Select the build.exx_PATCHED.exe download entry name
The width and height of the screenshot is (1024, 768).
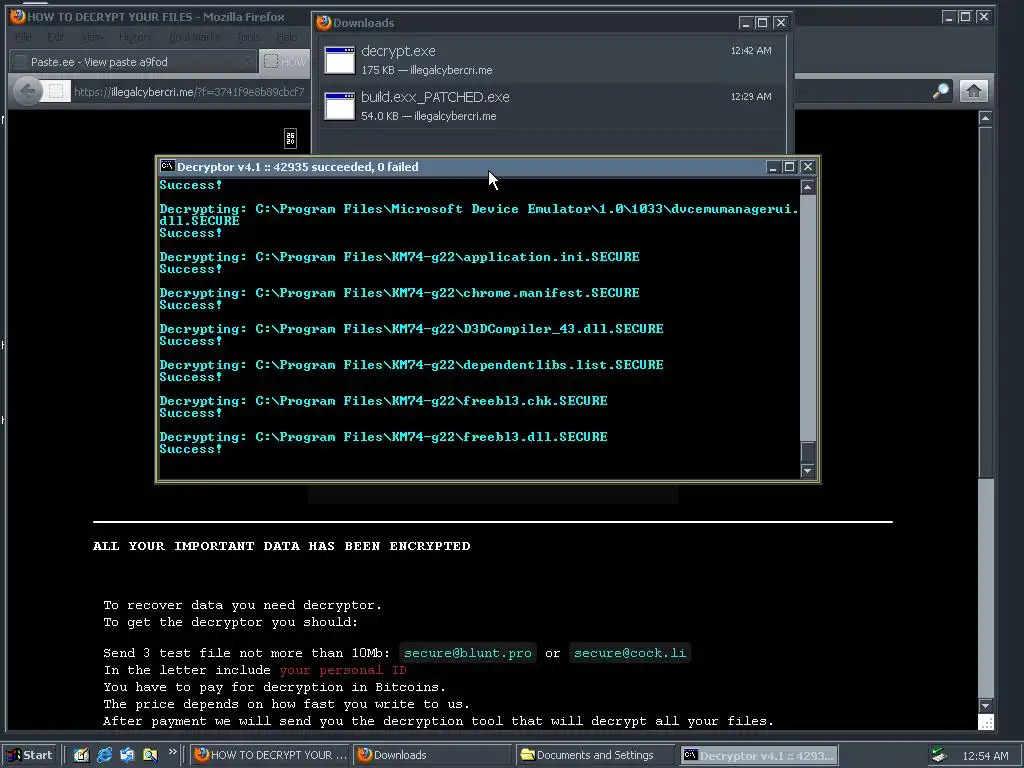coord(436,97)
